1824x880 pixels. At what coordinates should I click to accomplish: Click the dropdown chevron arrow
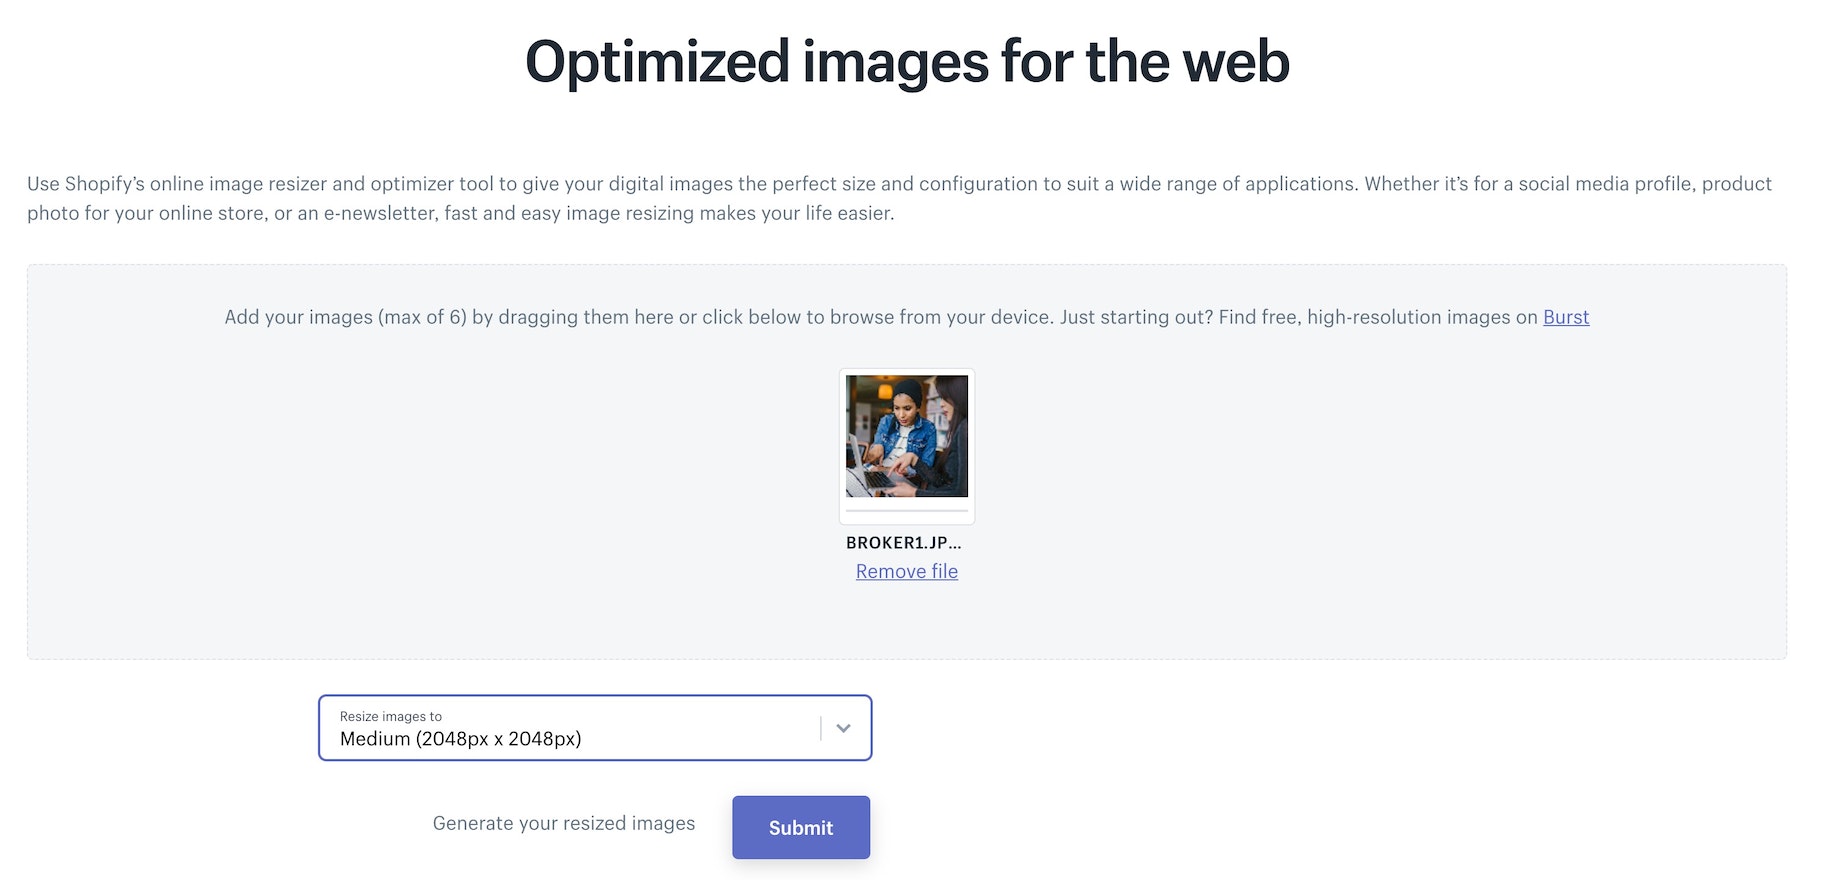tap(843, 728)
